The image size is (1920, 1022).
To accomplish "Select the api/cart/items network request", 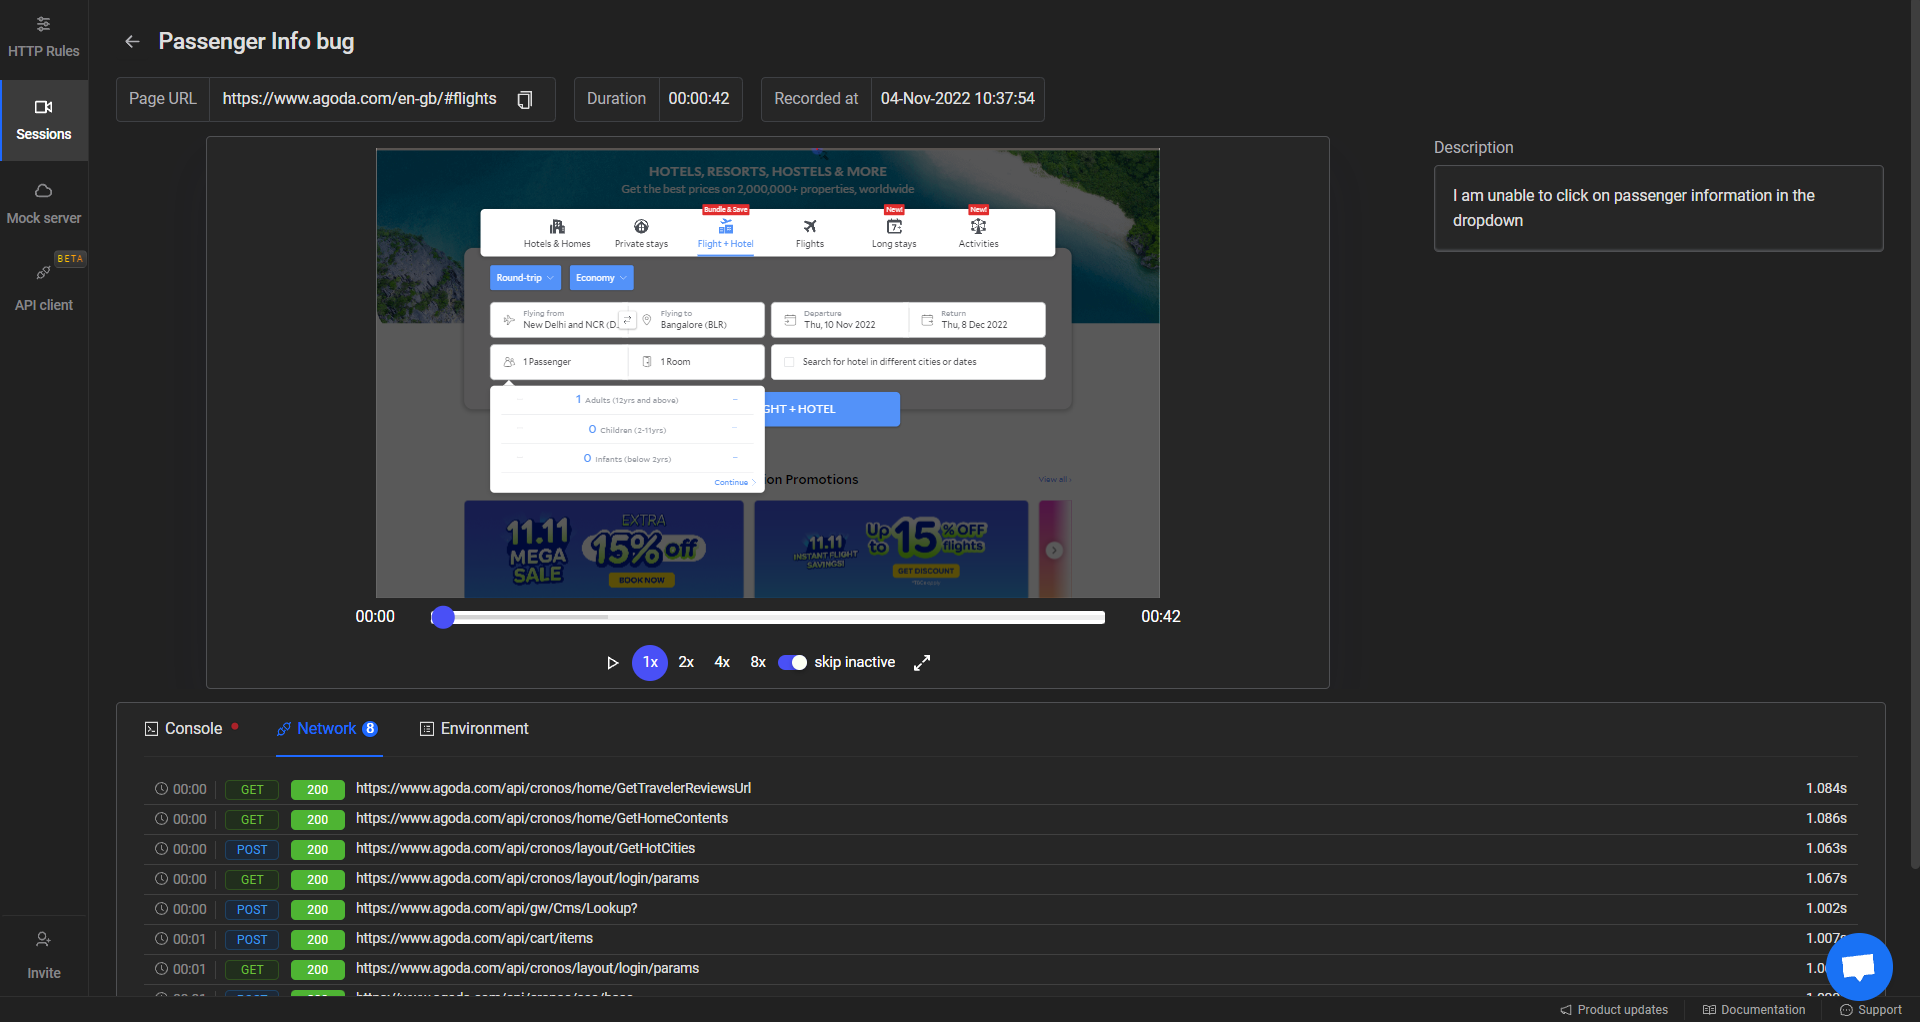I will 1000,939.
